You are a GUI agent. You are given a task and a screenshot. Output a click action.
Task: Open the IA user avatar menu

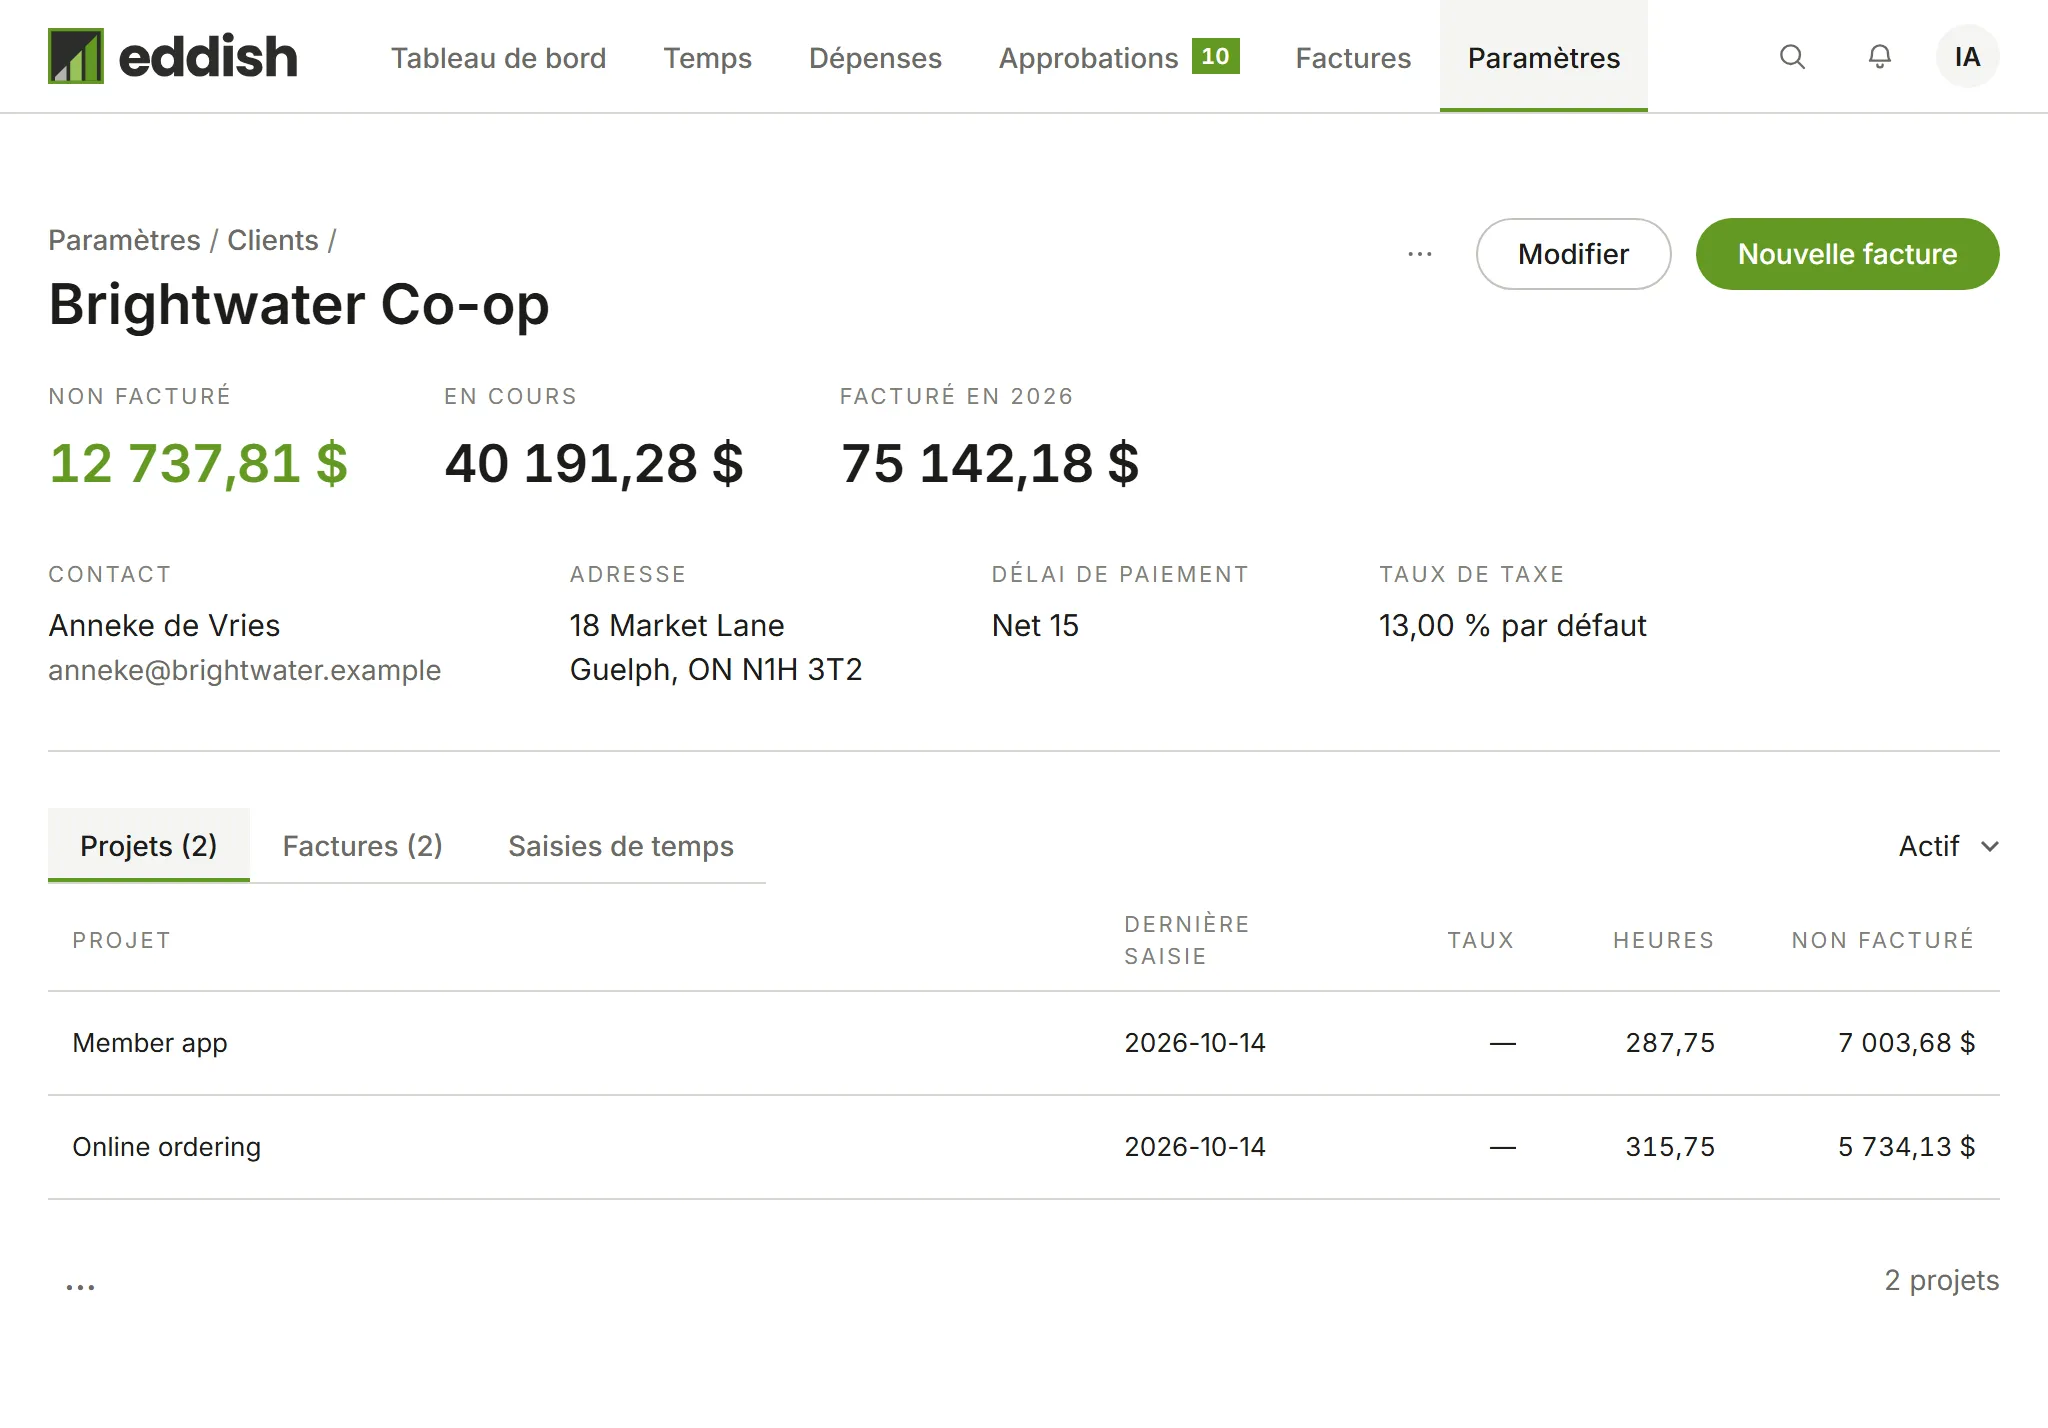pyautogui.click(x=1967, y=57)
